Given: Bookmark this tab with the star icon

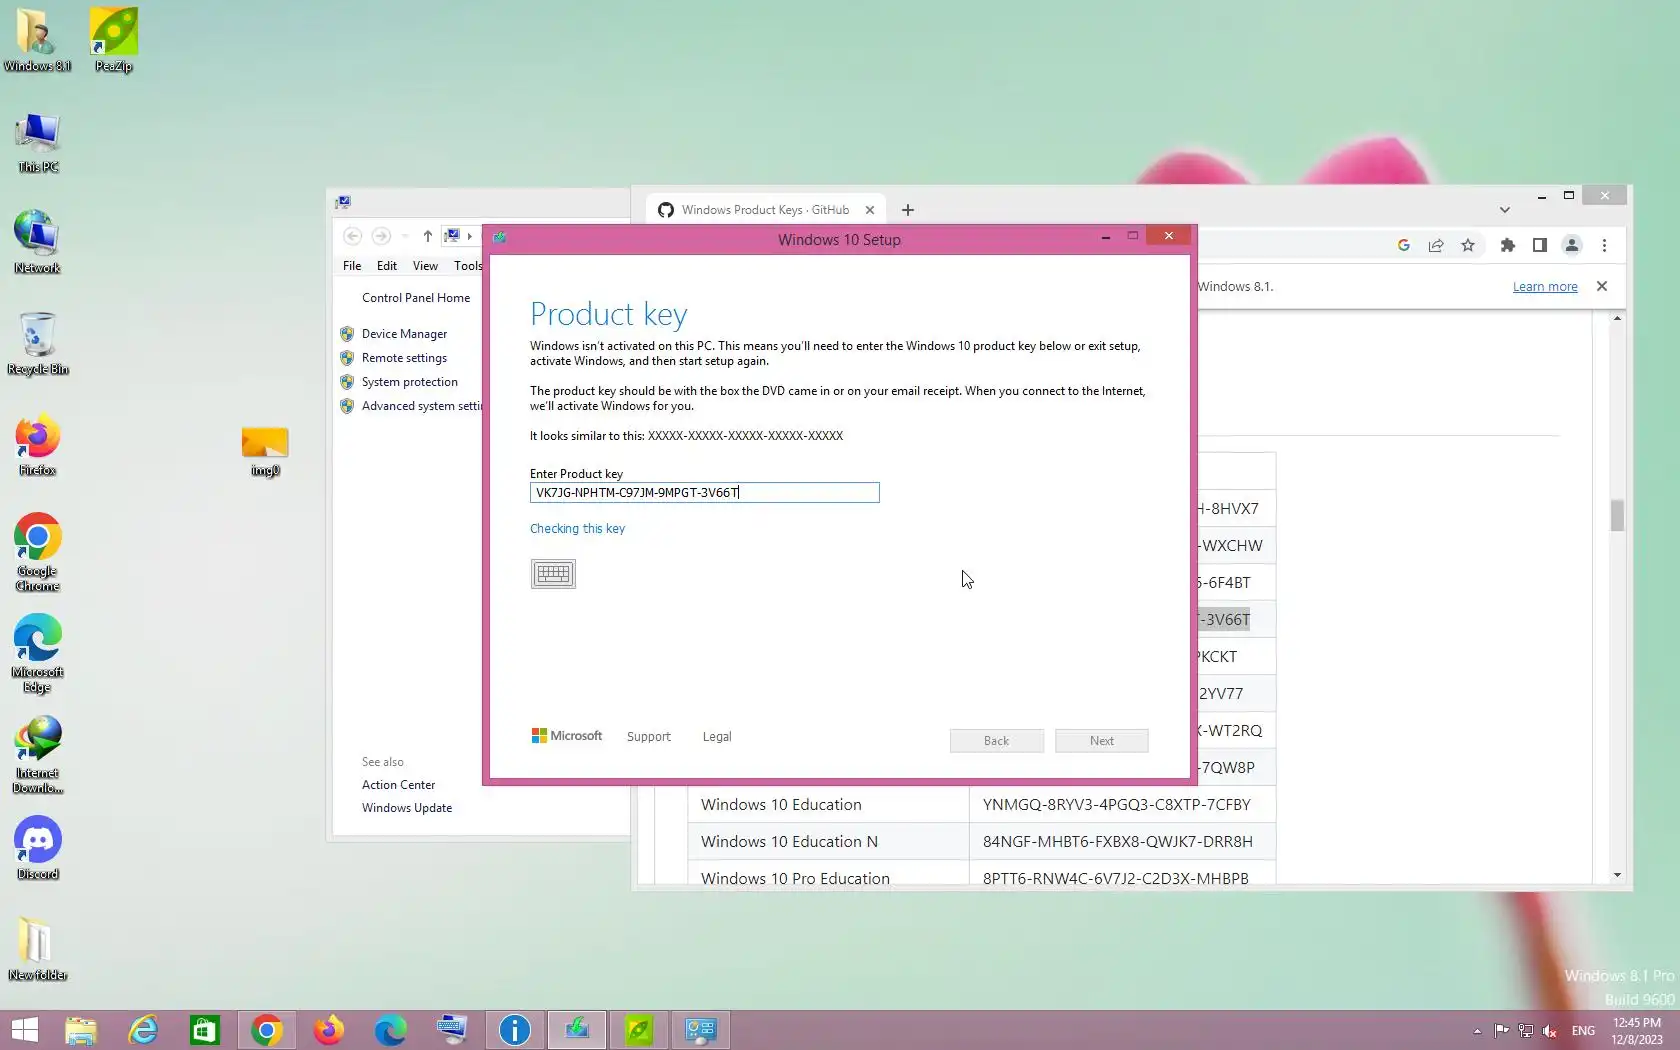Looking at the screenshot, I should point(1468,245).
